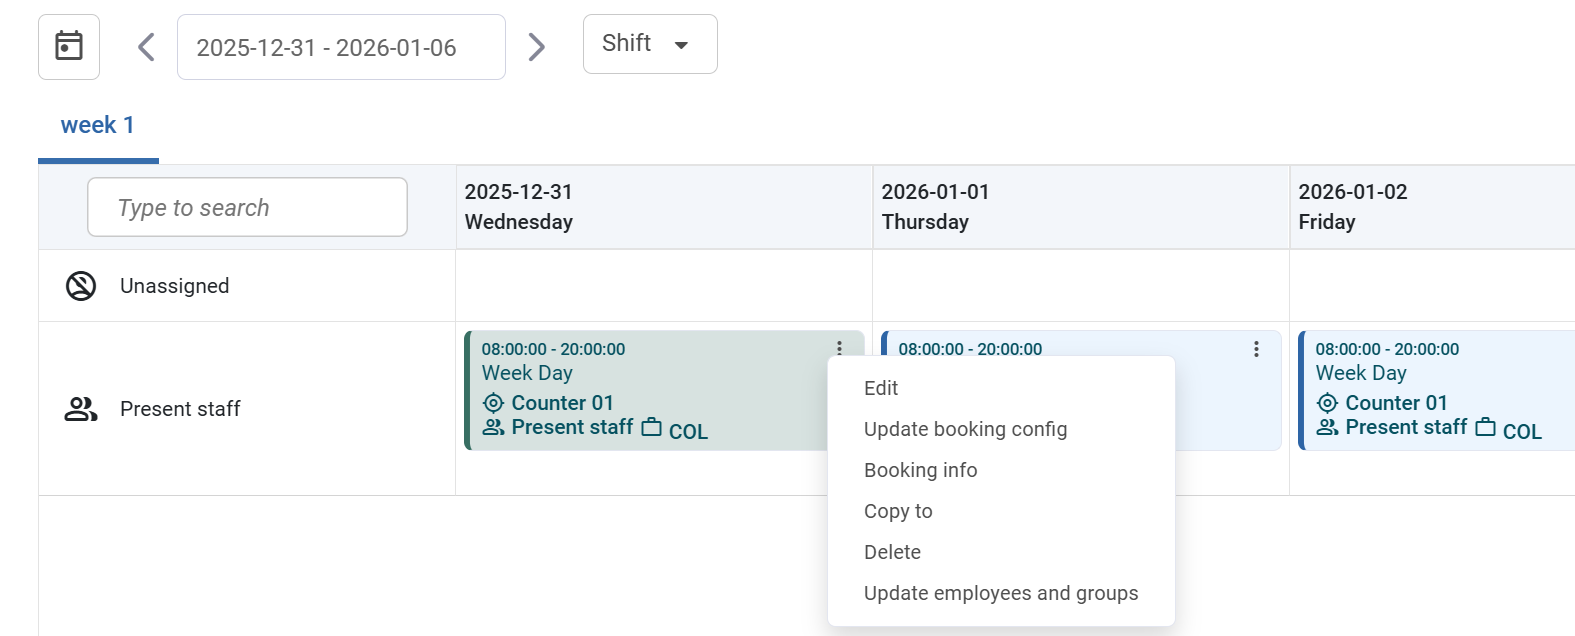
Task: Switch to the week 1 tab
Action: (98, 126)
